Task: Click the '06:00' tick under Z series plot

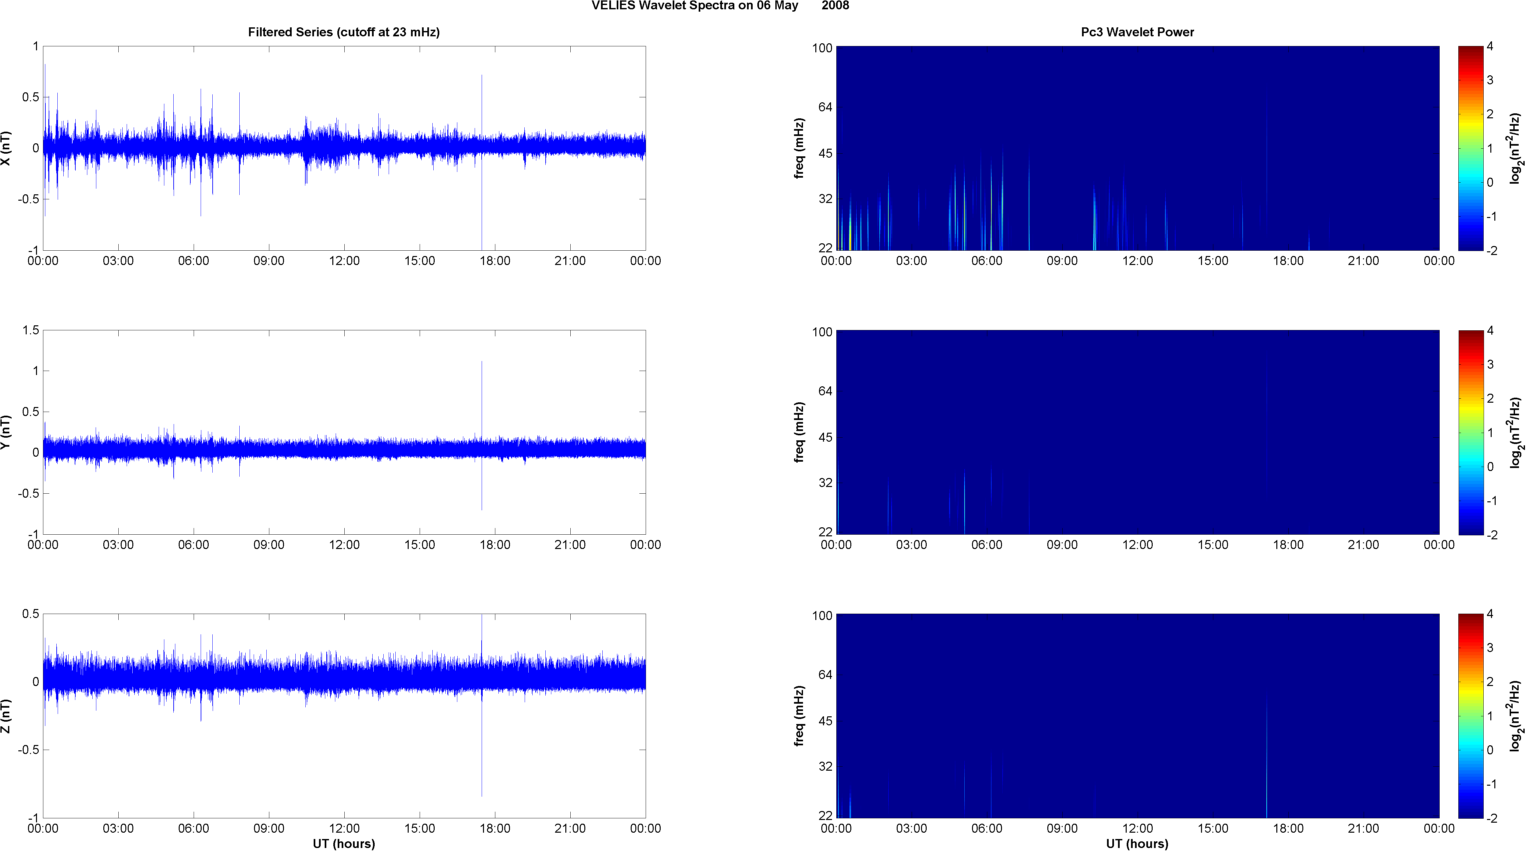Action: (x=194, y=828)
